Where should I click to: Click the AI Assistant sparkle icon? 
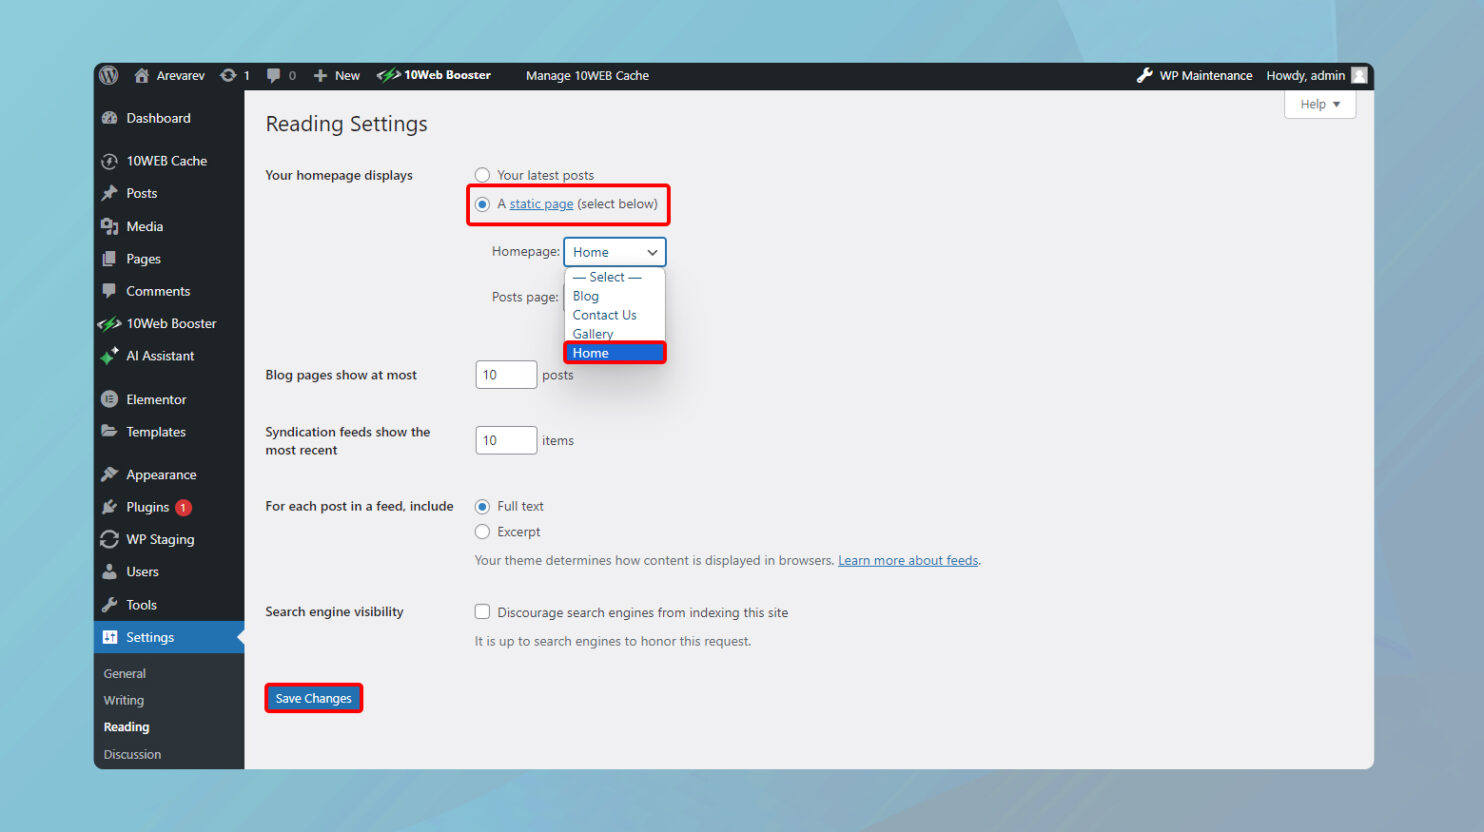click(110, 356)
